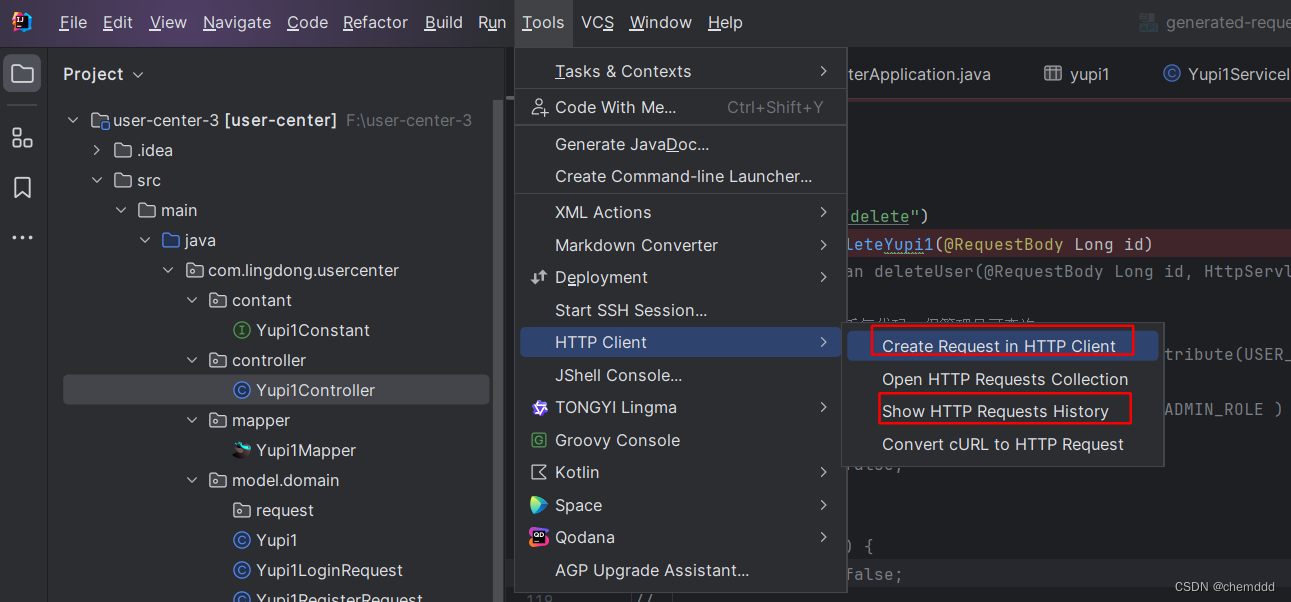Open the Kotlin submenu
Viewport: 1291px width, 602px height.
coord(580,472)
